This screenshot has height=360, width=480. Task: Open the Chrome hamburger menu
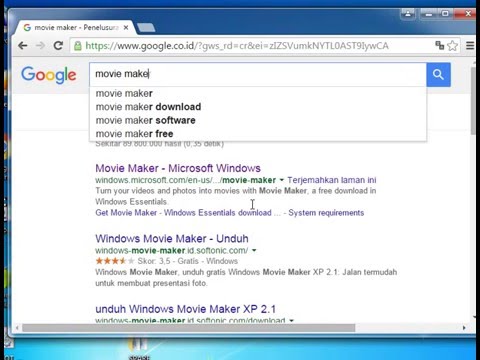[470, 45]
